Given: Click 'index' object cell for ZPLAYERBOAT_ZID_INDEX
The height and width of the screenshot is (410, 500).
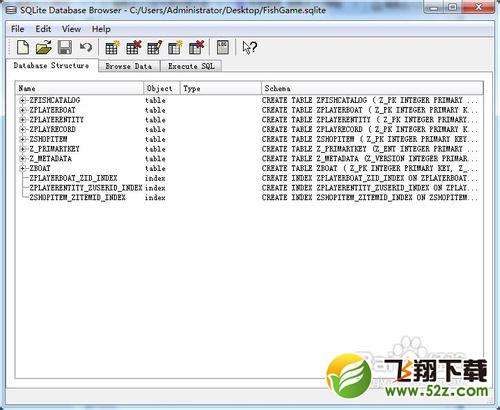Looking at the screenshot, I should 155,178.
